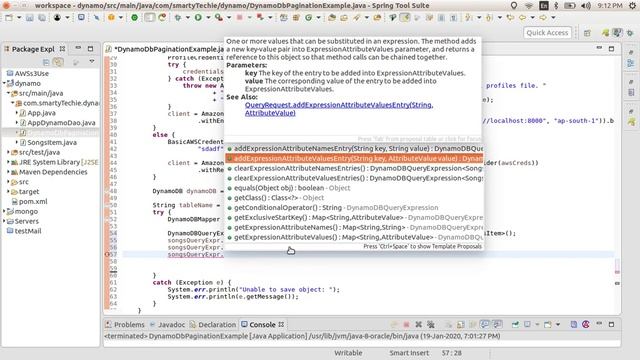The width and height of the screenshot is (640, 360).
Task: Open Package Explorer view menu triangle
Action: [x=92, y=62]
